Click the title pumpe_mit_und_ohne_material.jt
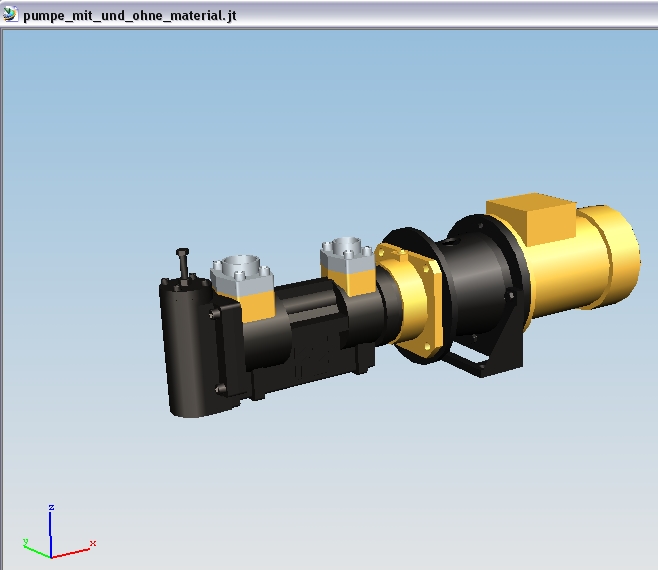 pyautogui.click(x=130, y=16)
